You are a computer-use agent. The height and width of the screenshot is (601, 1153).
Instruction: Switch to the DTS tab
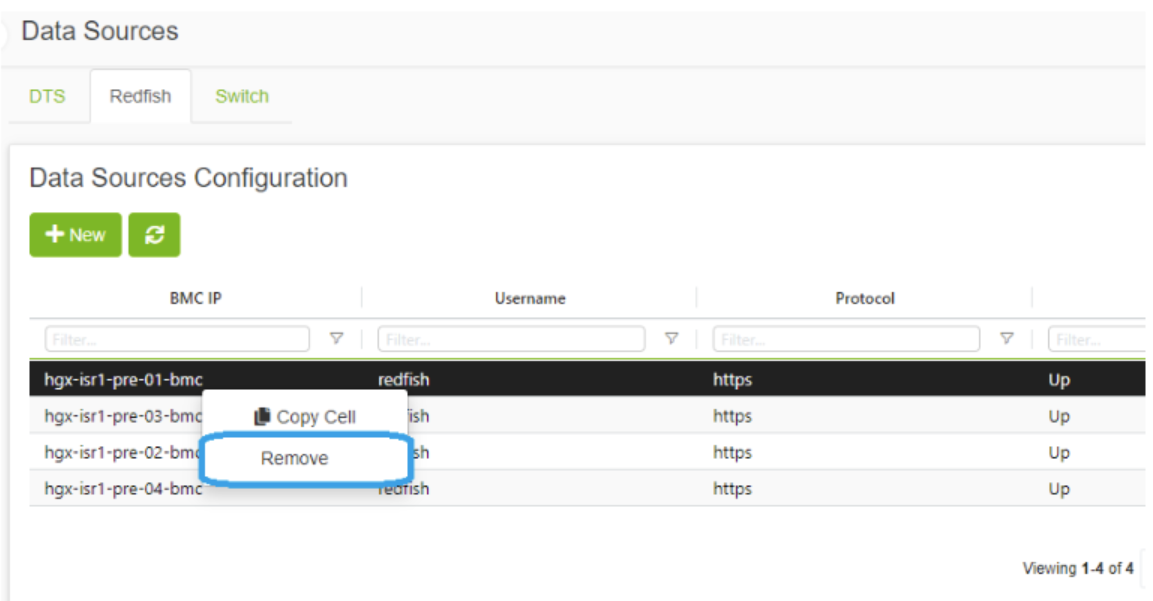47,97
